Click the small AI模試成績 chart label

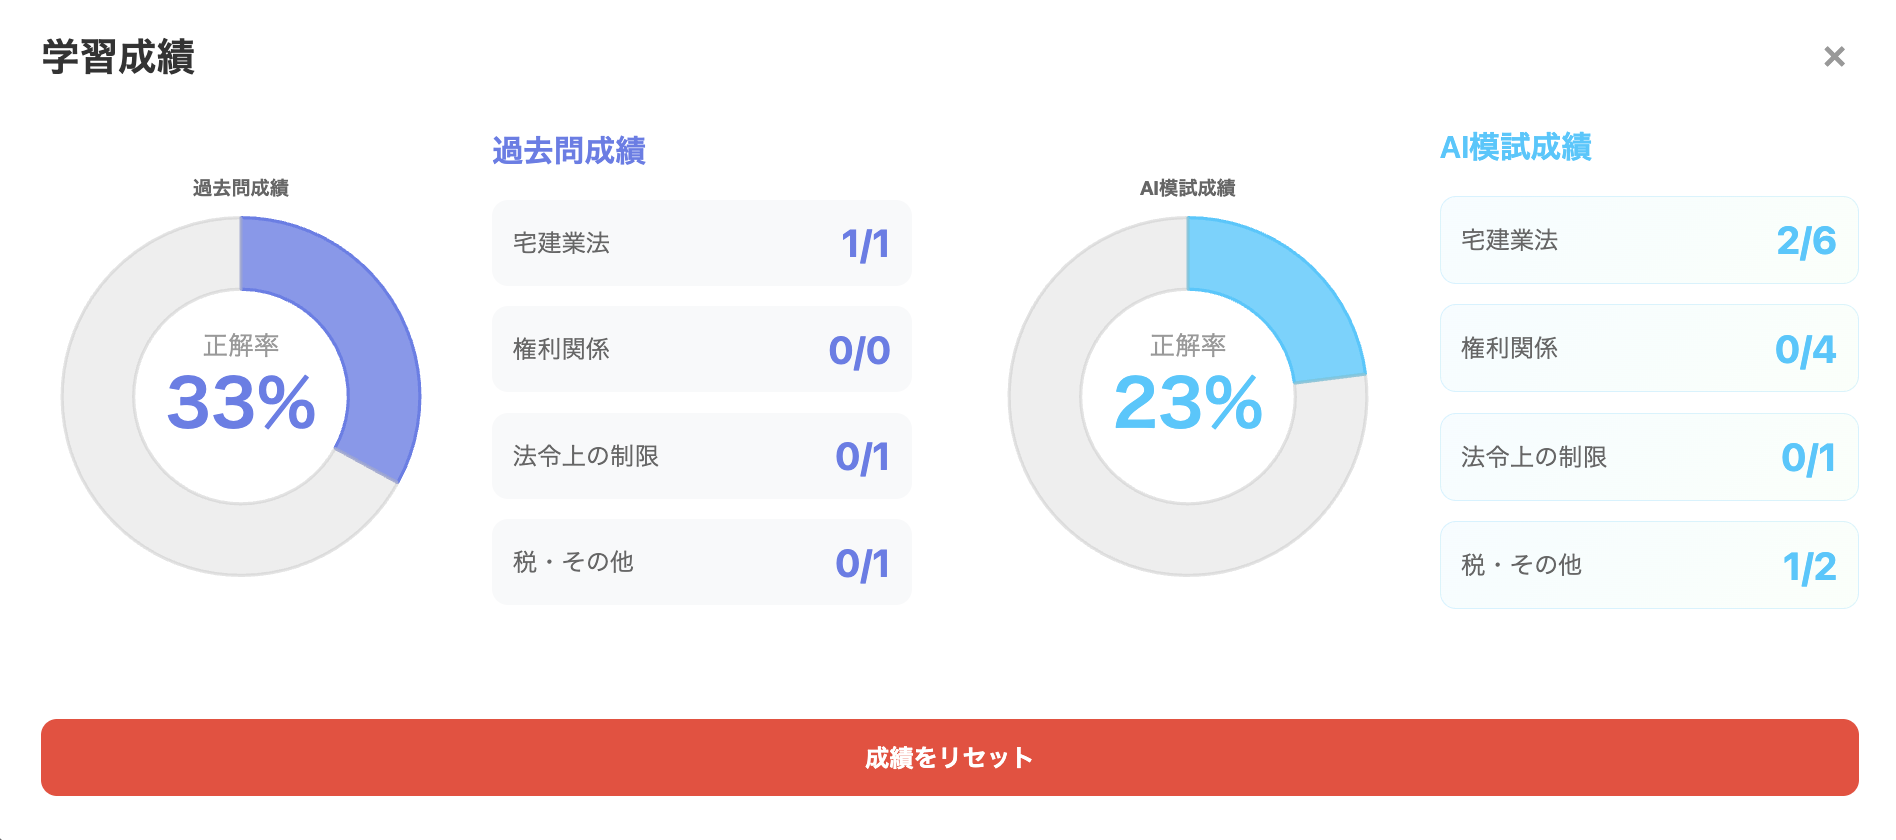click(1188, 188)
